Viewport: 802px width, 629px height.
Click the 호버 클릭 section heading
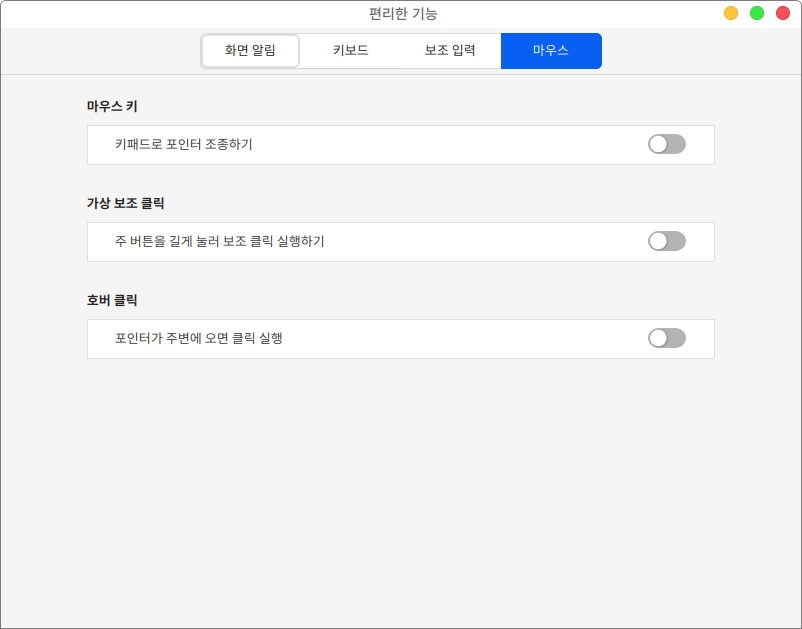tap(112, 300)
